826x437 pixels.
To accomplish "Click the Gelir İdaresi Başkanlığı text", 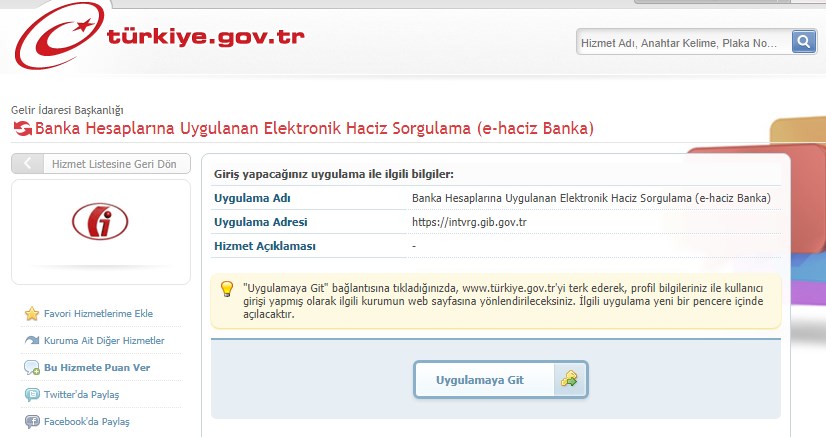I will coord(67,110).
